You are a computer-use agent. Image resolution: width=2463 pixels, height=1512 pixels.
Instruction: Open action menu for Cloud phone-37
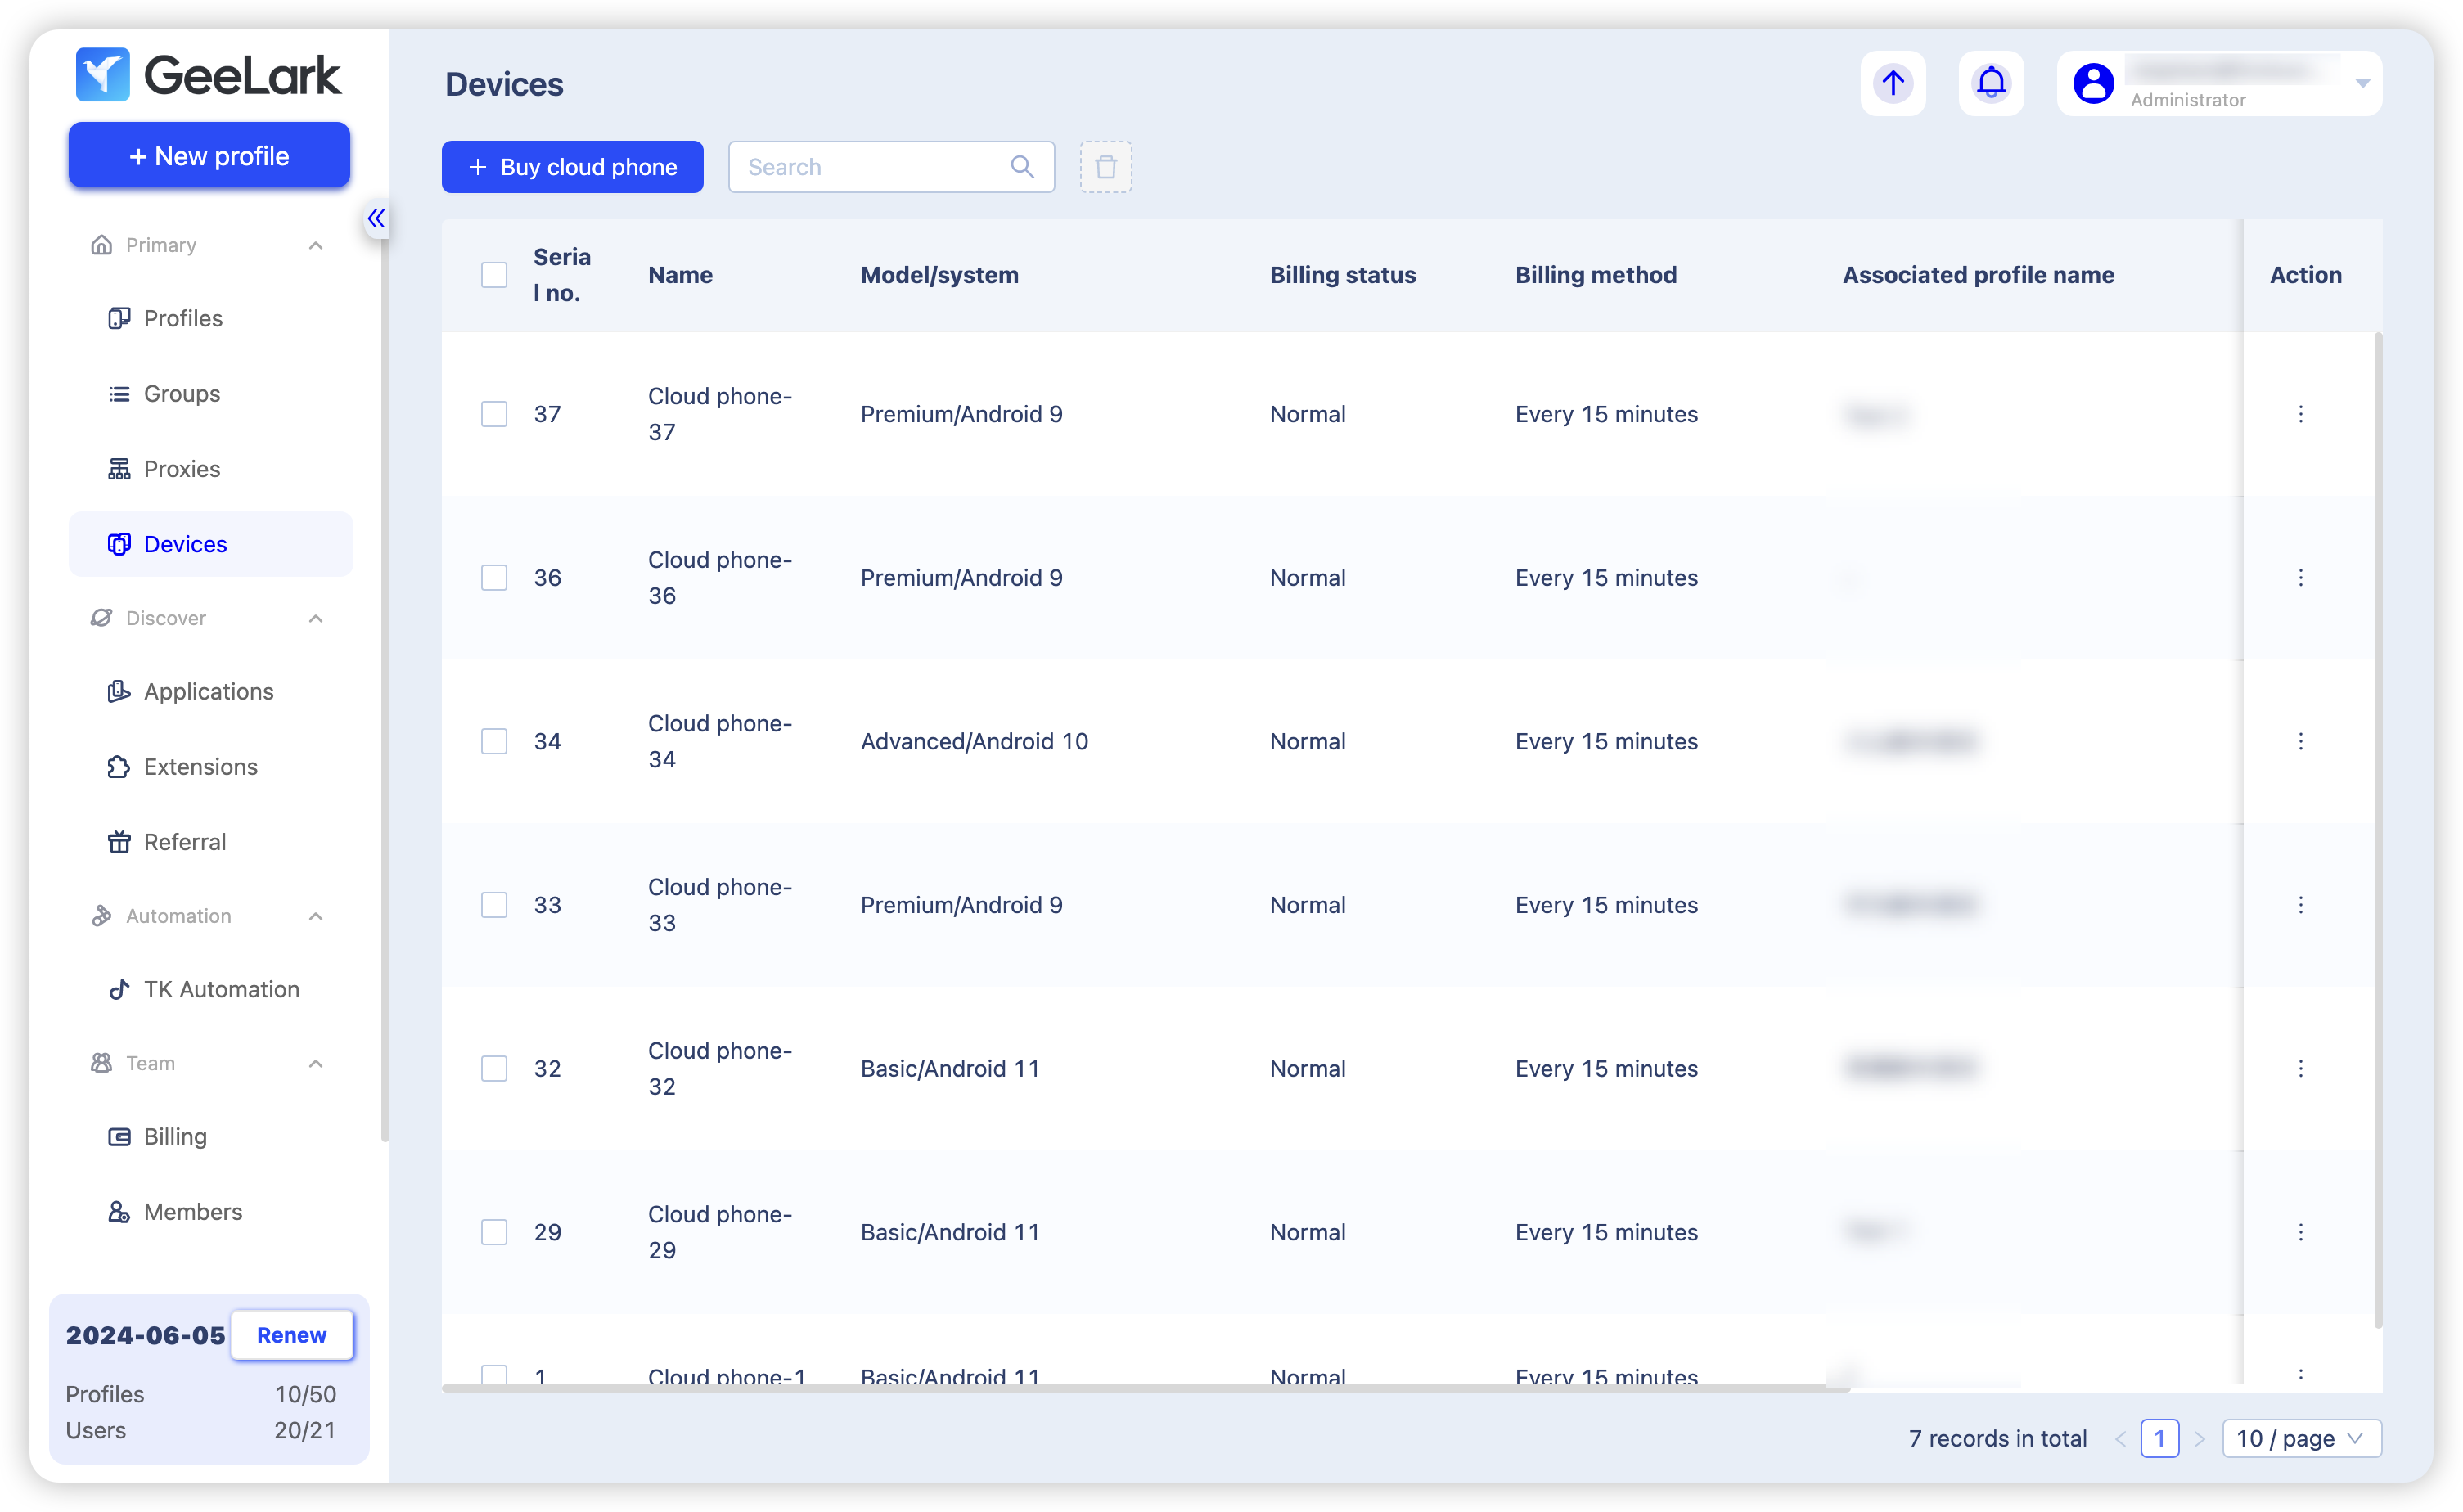[x=2299, y=414]
